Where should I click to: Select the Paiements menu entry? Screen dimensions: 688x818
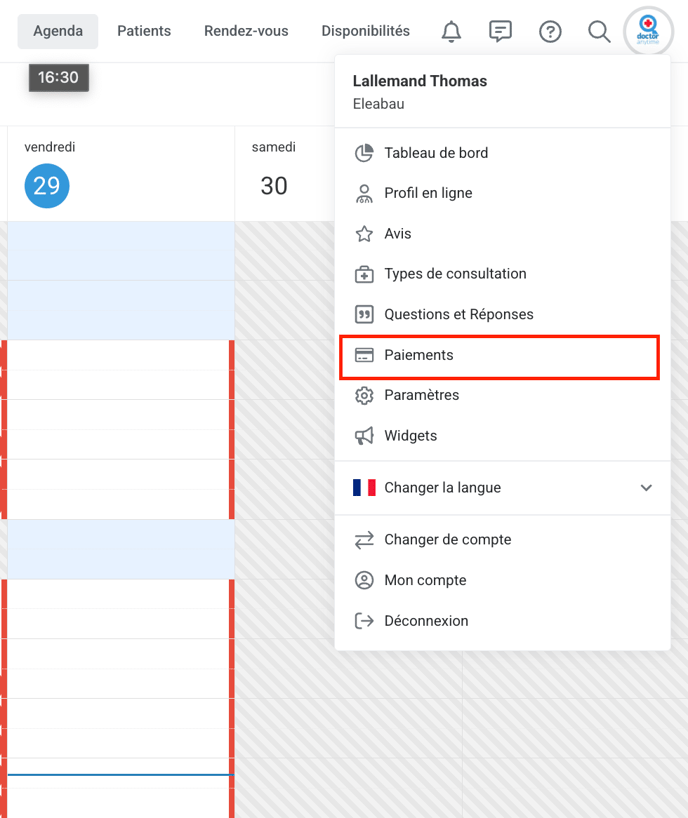500,355
